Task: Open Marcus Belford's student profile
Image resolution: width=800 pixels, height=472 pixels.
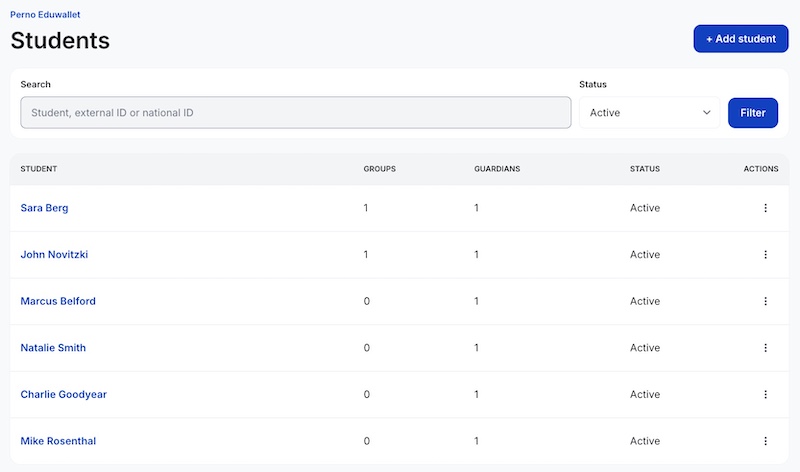Action: tap(58, 301)
